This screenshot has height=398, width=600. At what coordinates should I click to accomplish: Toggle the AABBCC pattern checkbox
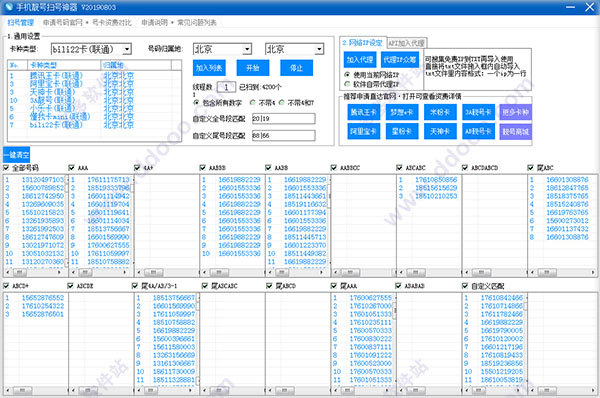334,168
